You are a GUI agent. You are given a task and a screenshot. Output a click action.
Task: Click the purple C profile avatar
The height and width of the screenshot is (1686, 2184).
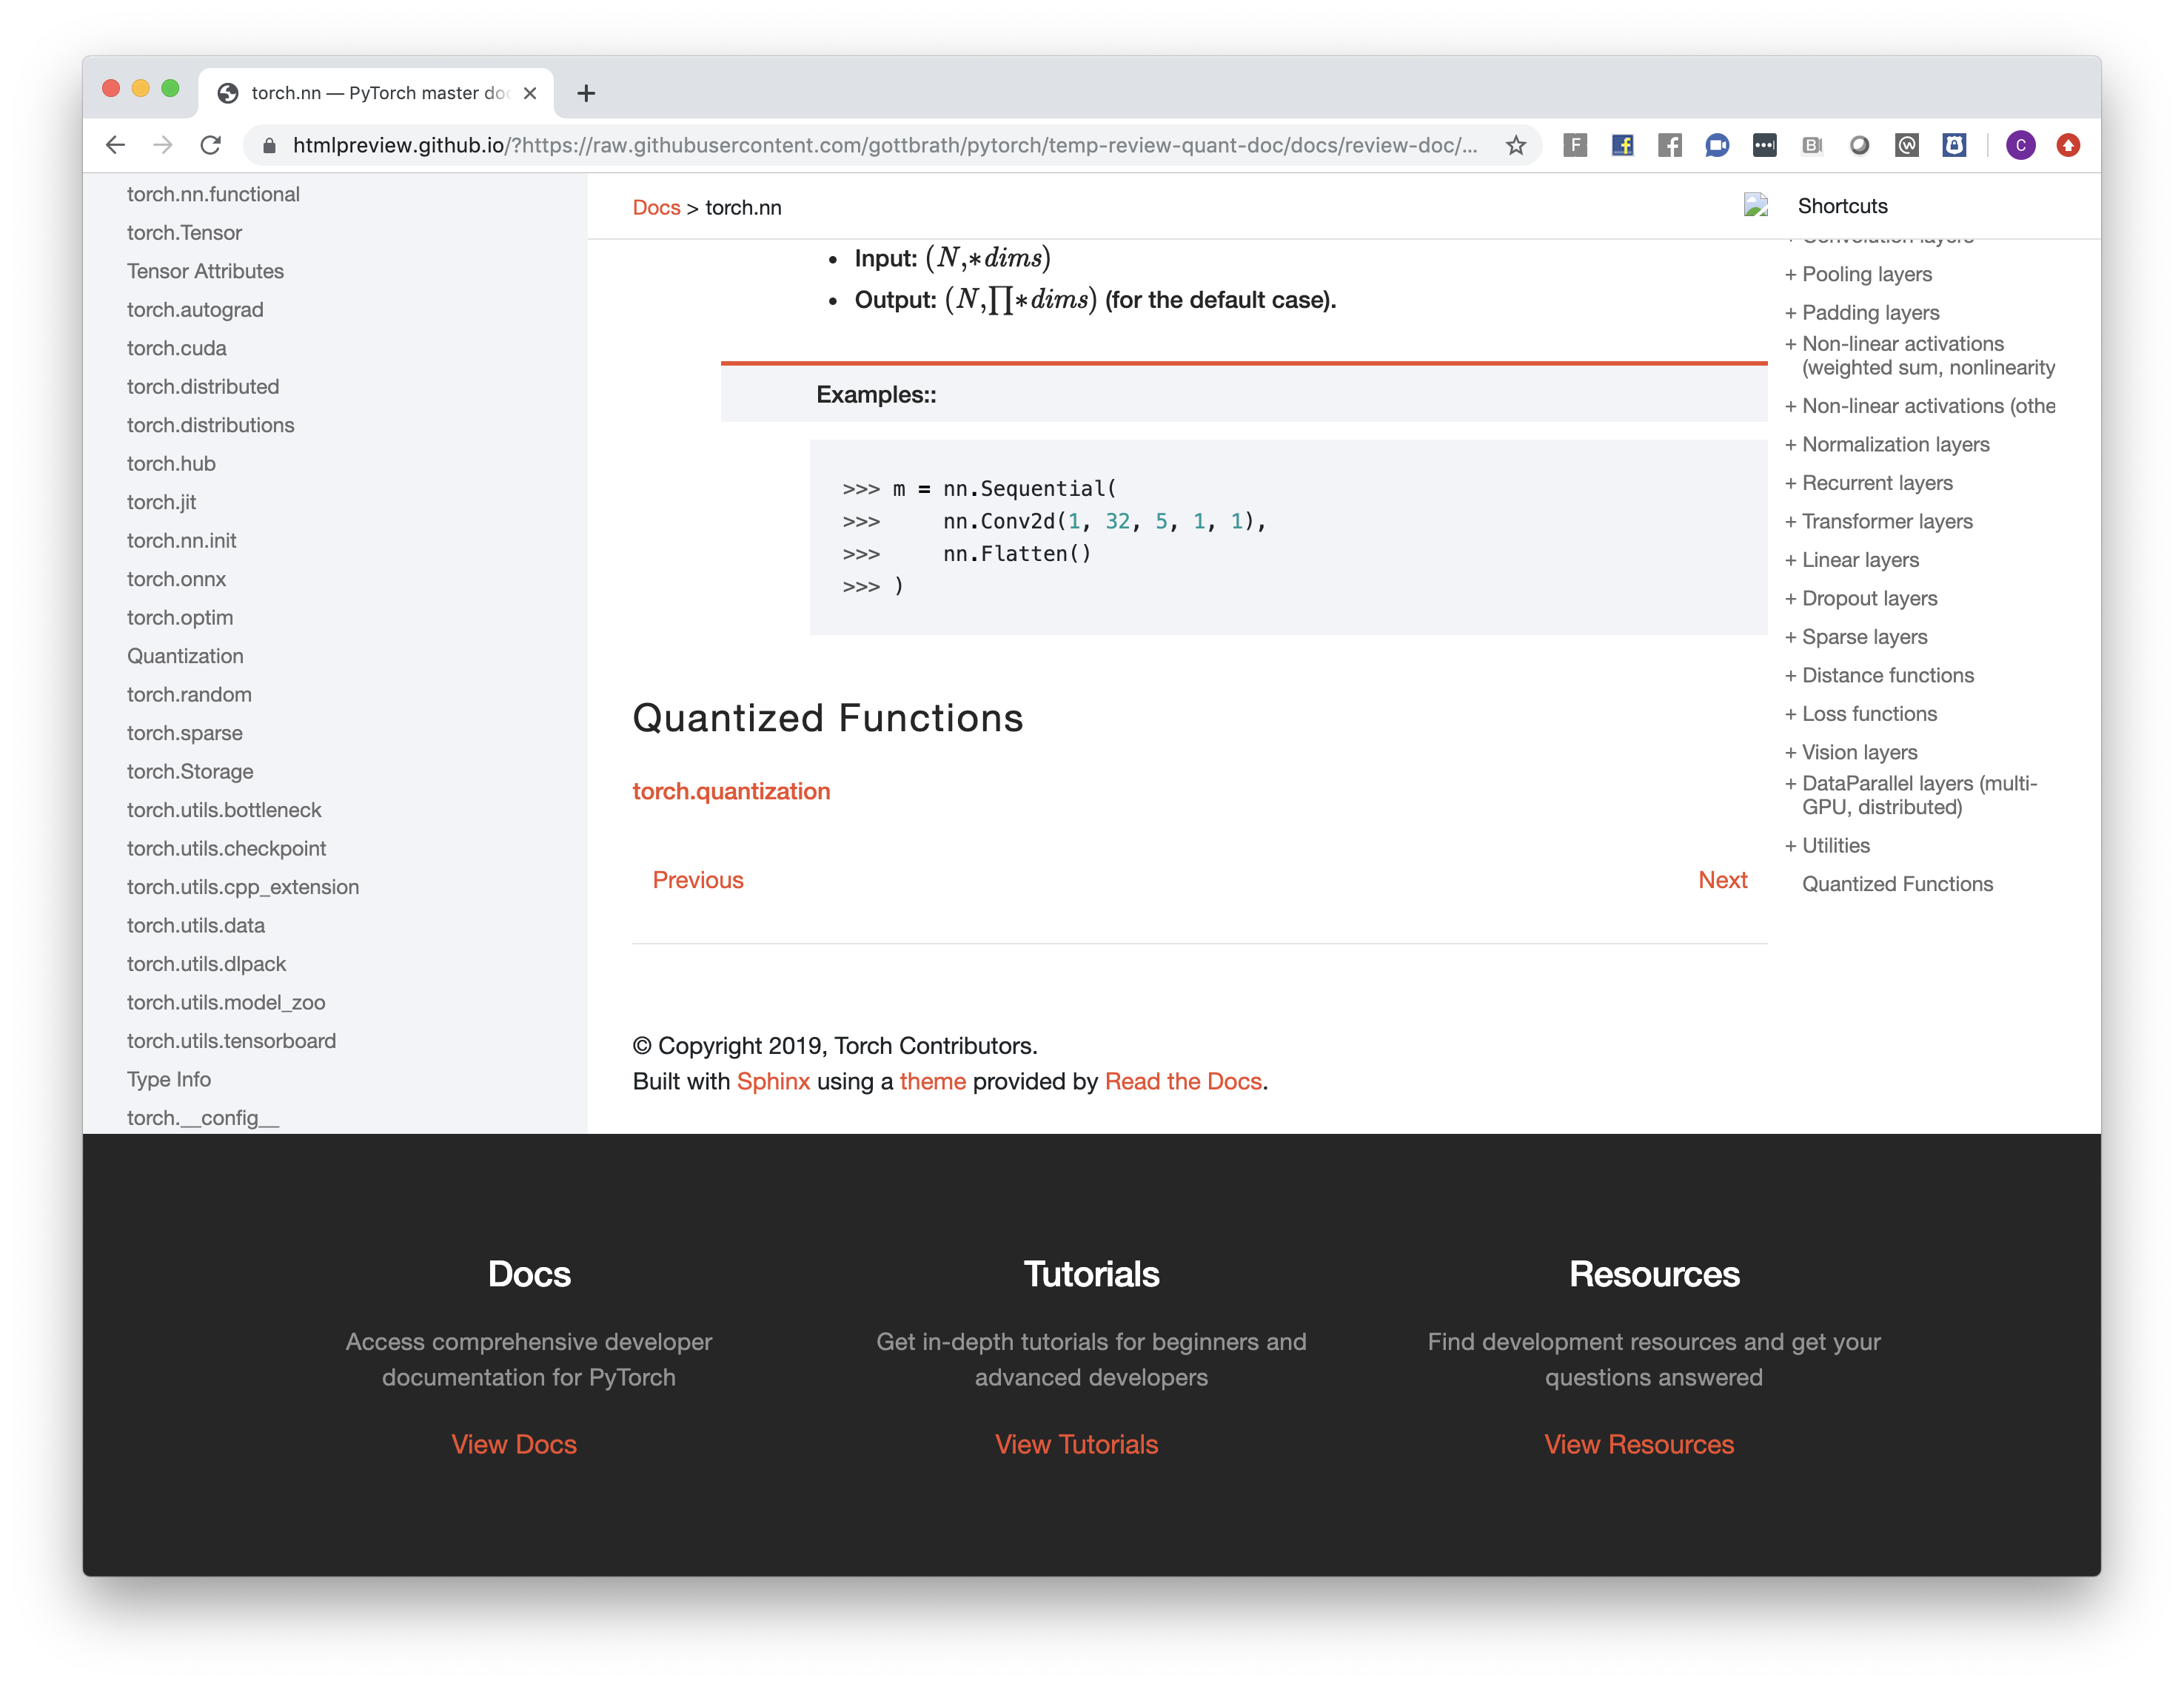2020,146
